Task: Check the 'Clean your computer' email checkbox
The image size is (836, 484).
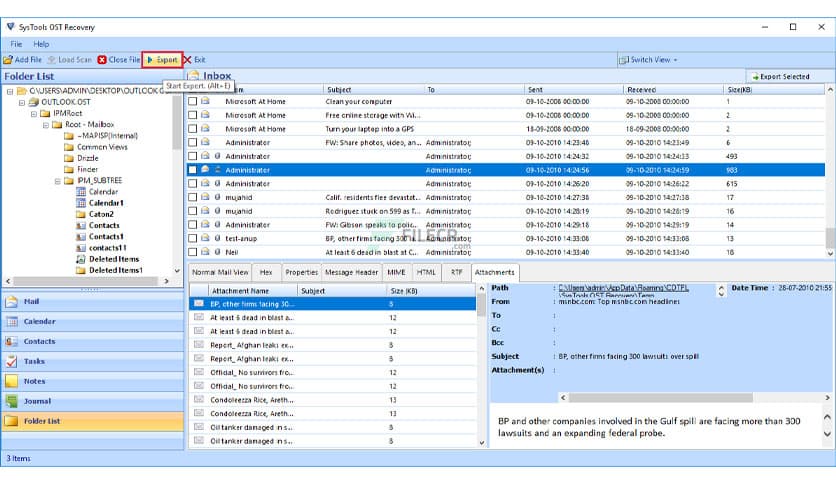Action: [192, 101]
